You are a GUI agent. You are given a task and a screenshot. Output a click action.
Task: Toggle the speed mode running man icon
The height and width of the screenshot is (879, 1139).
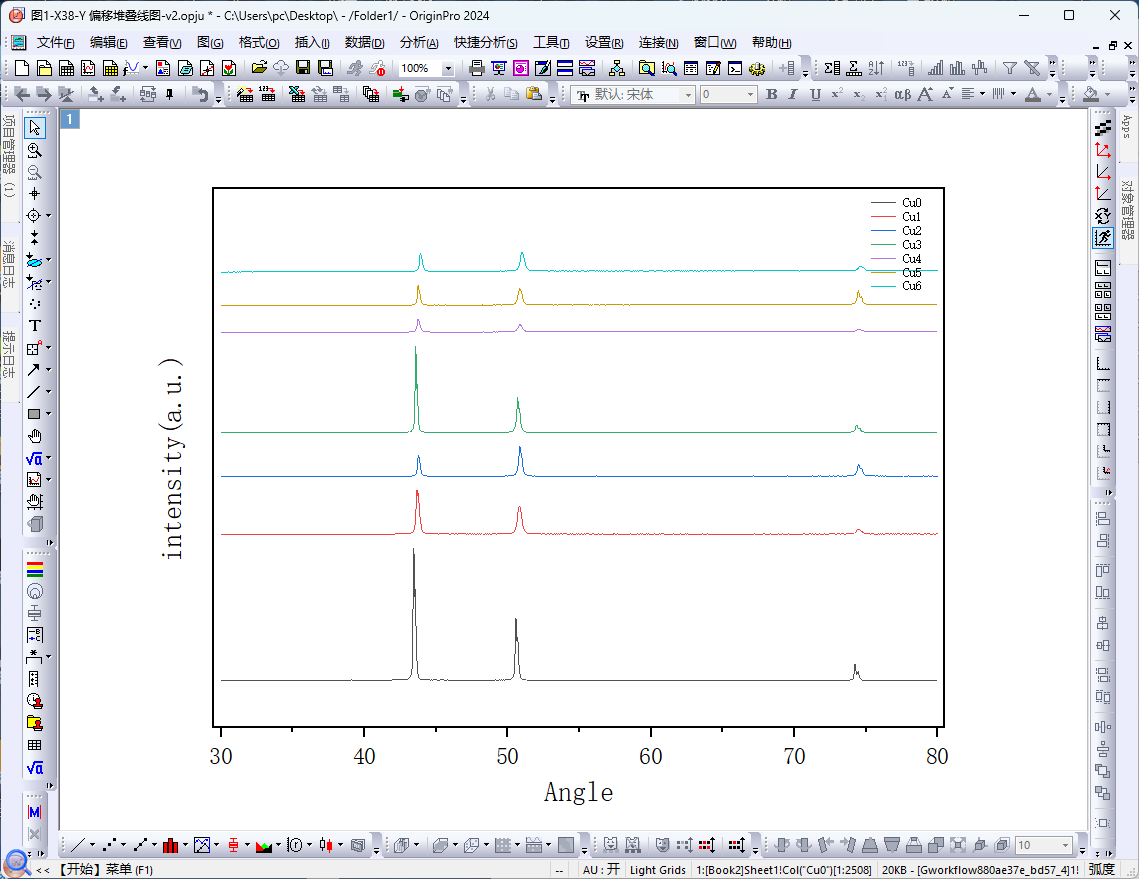tap(1103, 238)
